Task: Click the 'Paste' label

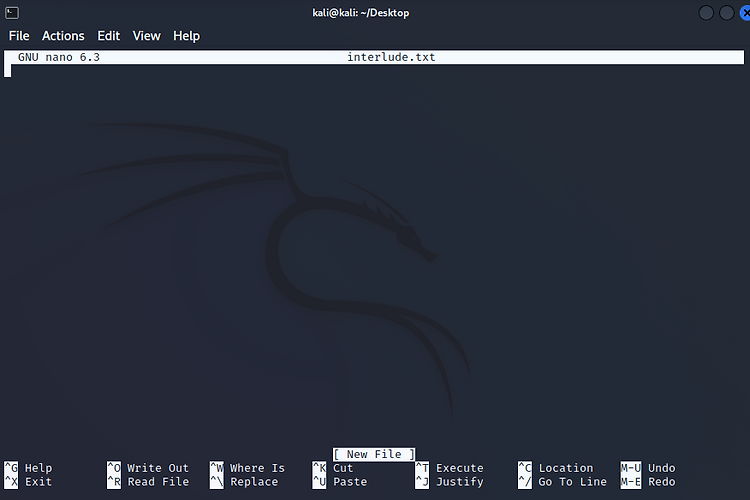Action: click(350, 482)
